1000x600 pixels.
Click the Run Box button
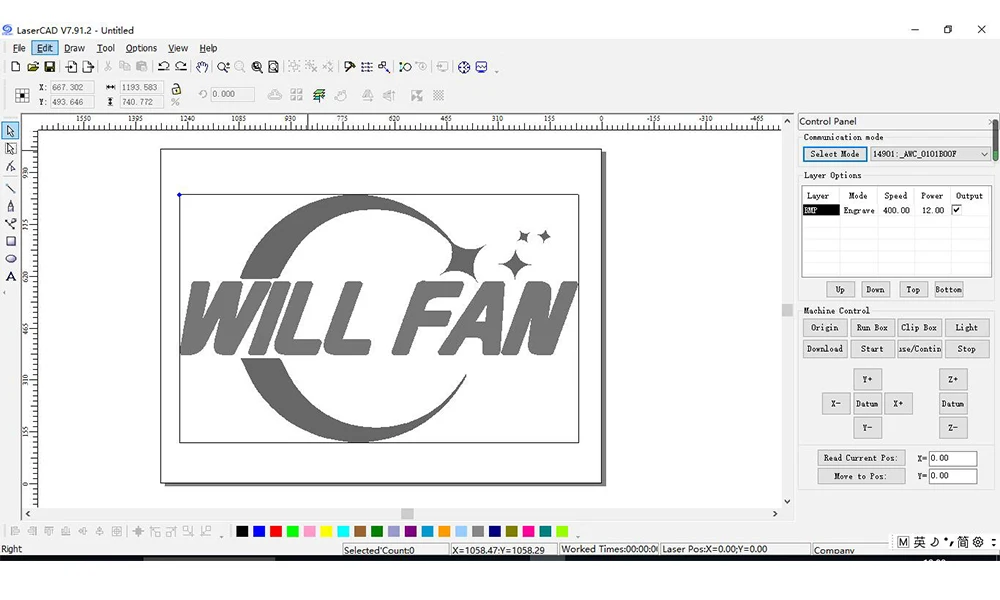[872, 328]
